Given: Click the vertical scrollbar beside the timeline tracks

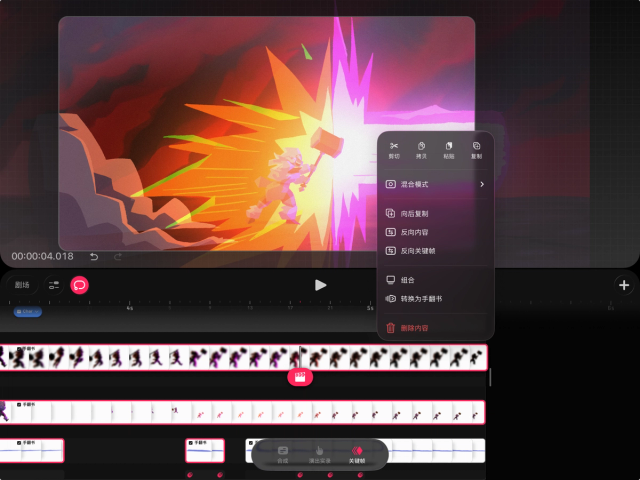Looking at the screenshot, I should [490, 377].
